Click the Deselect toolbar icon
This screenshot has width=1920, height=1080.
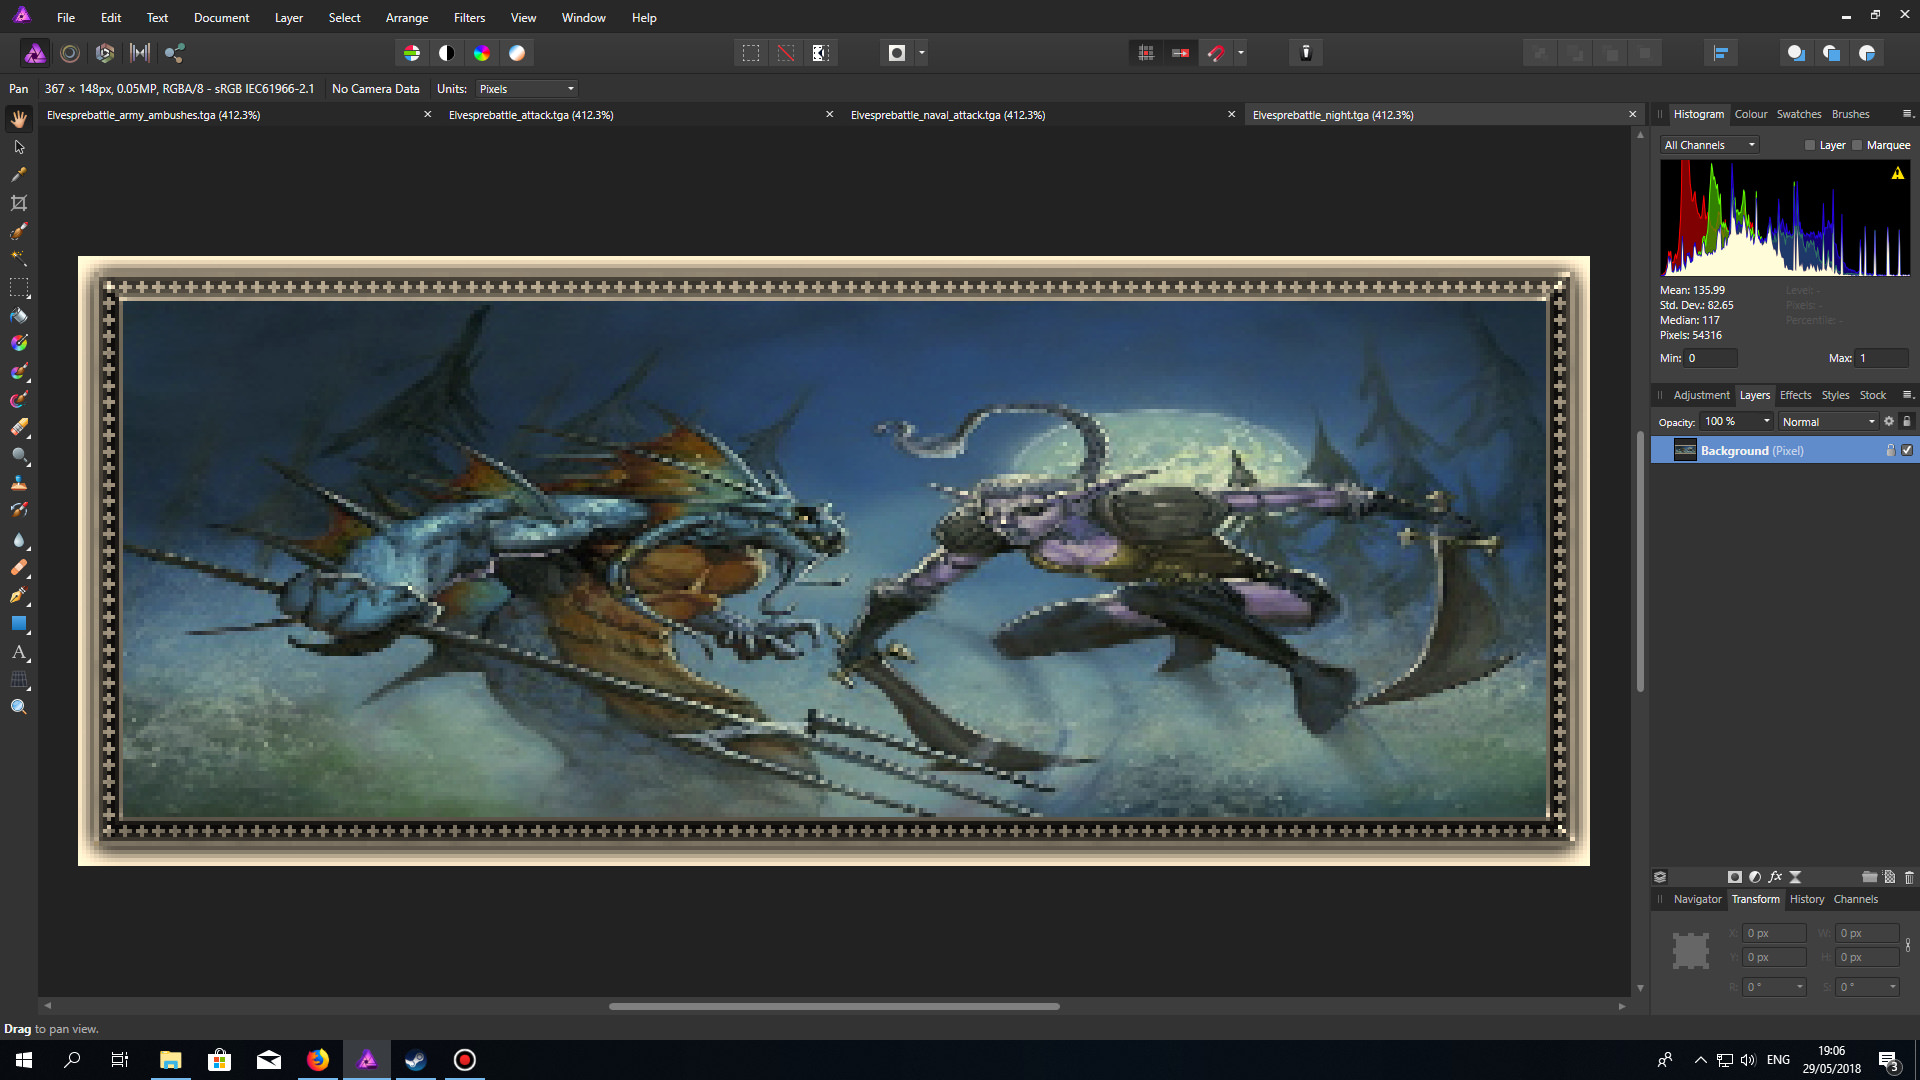pyautogui.click(x=786, y=53)
